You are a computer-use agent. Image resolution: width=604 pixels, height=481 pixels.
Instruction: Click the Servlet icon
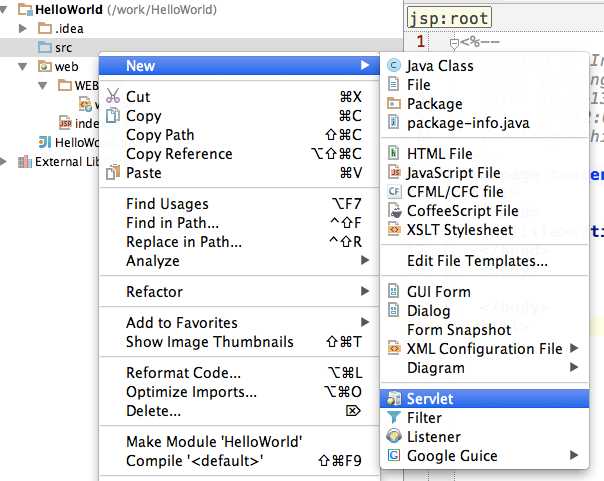pyautogui.click(x=394, y=399)
